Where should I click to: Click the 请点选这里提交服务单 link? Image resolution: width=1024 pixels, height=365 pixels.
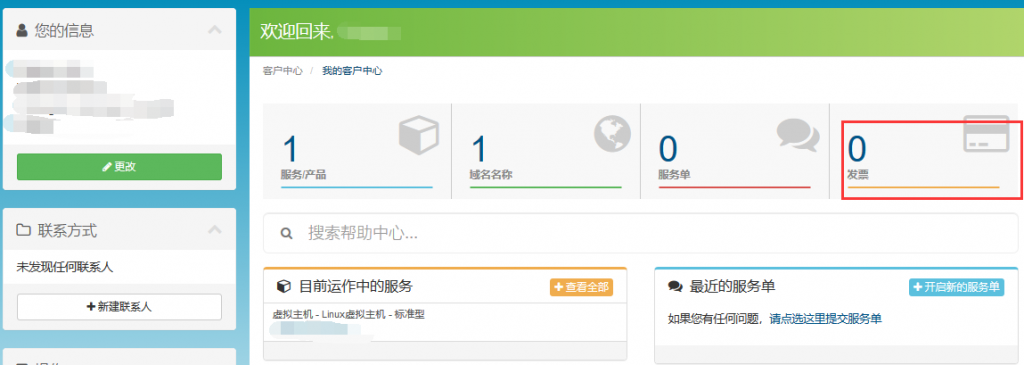825,319
